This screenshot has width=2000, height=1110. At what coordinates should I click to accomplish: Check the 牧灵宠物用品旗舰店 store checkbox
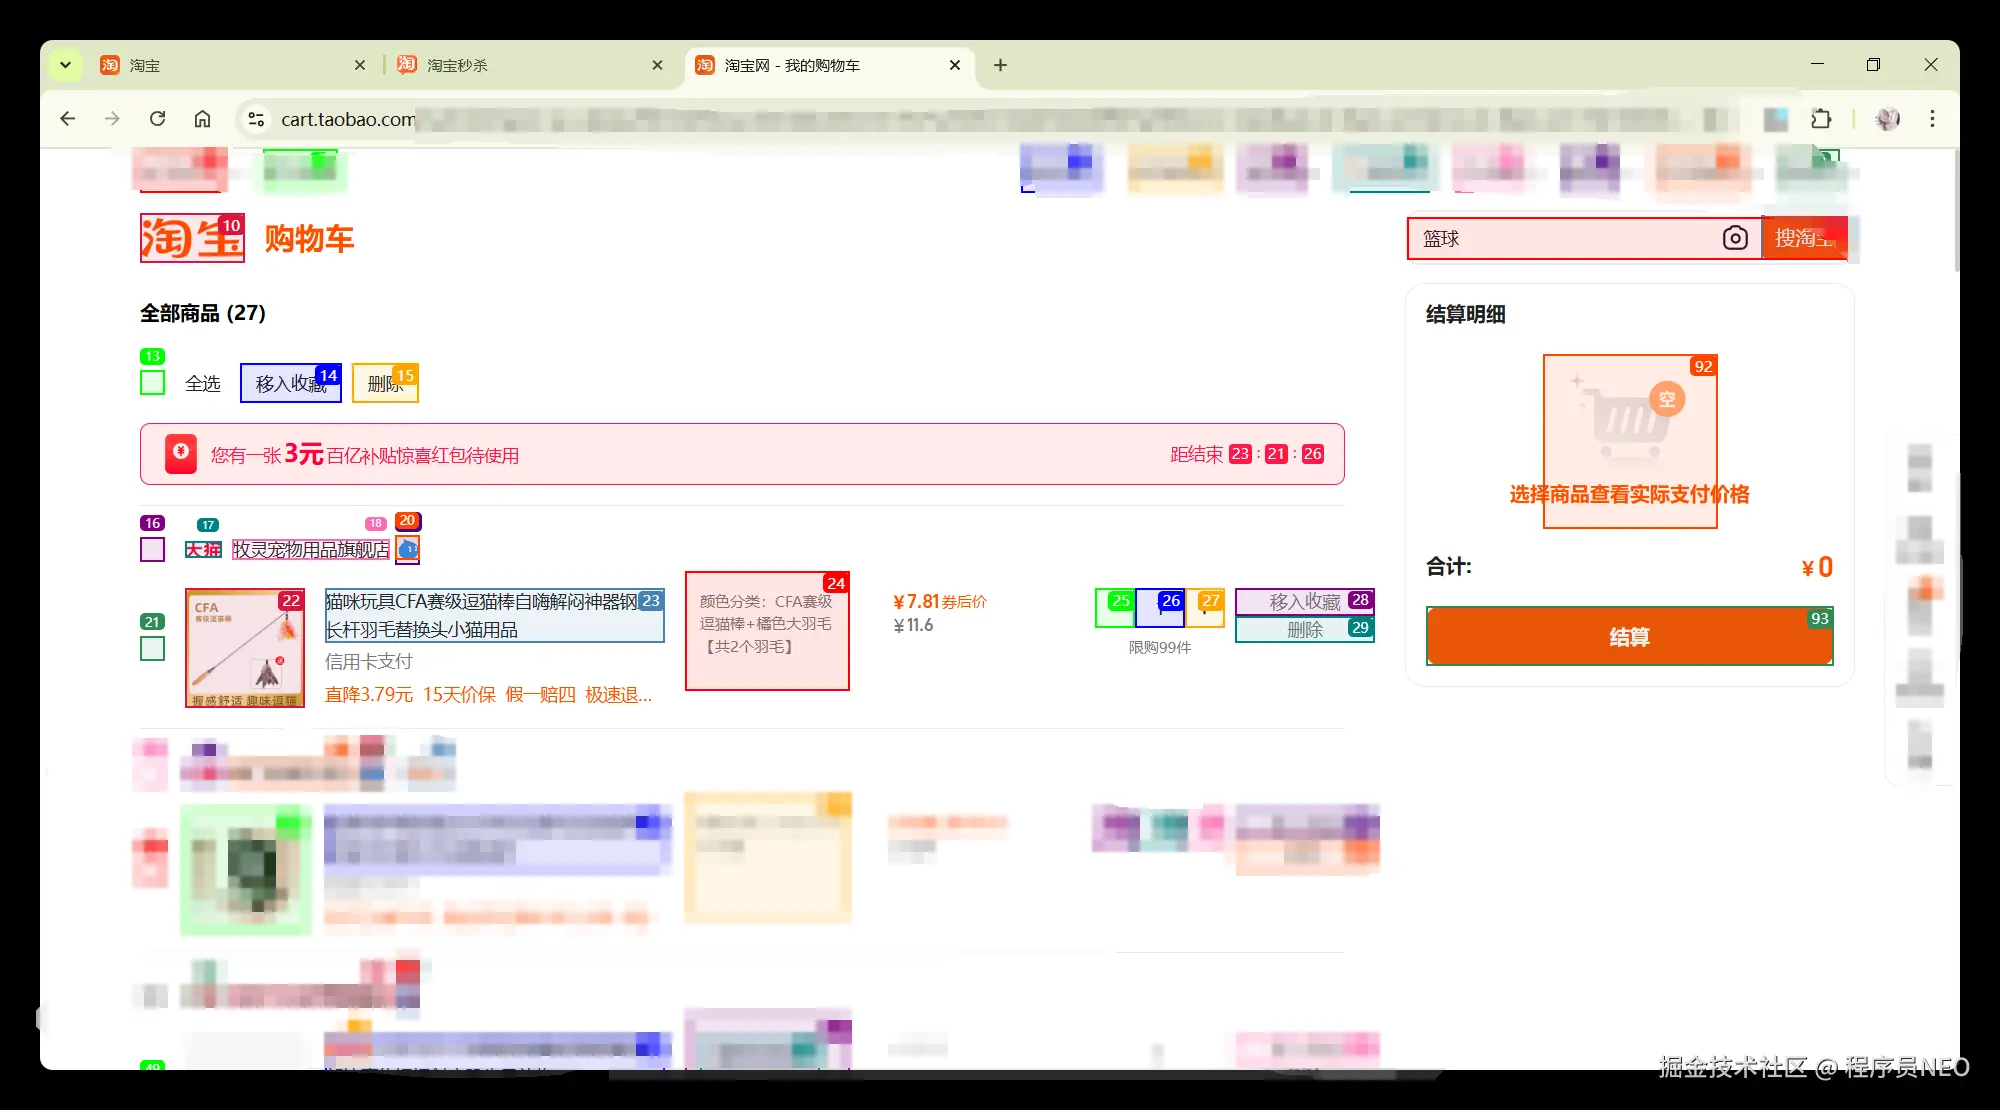tap(152, 549)
